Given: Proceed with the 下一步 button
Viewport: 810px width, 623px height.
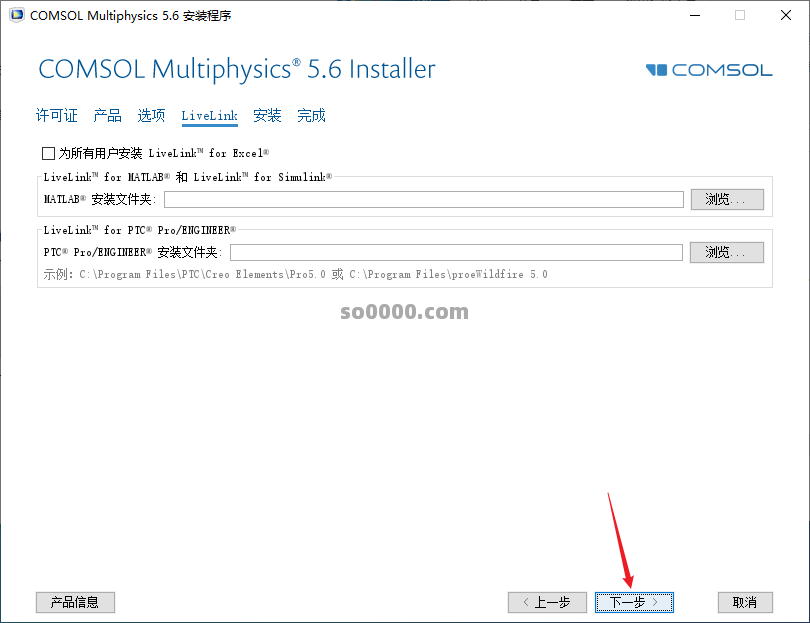Looking at the screenshot, I should tap(634, 602).
